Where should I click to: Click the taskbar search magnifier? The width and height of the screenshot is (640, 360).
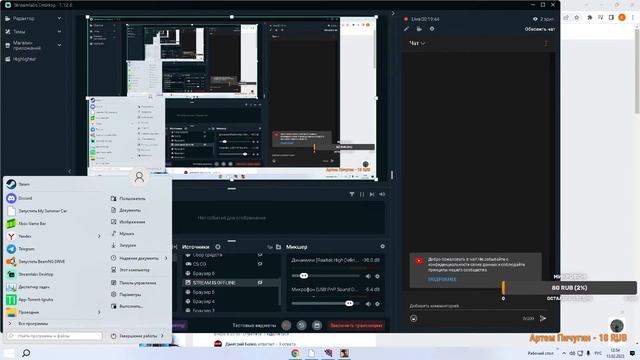(26, 353)
